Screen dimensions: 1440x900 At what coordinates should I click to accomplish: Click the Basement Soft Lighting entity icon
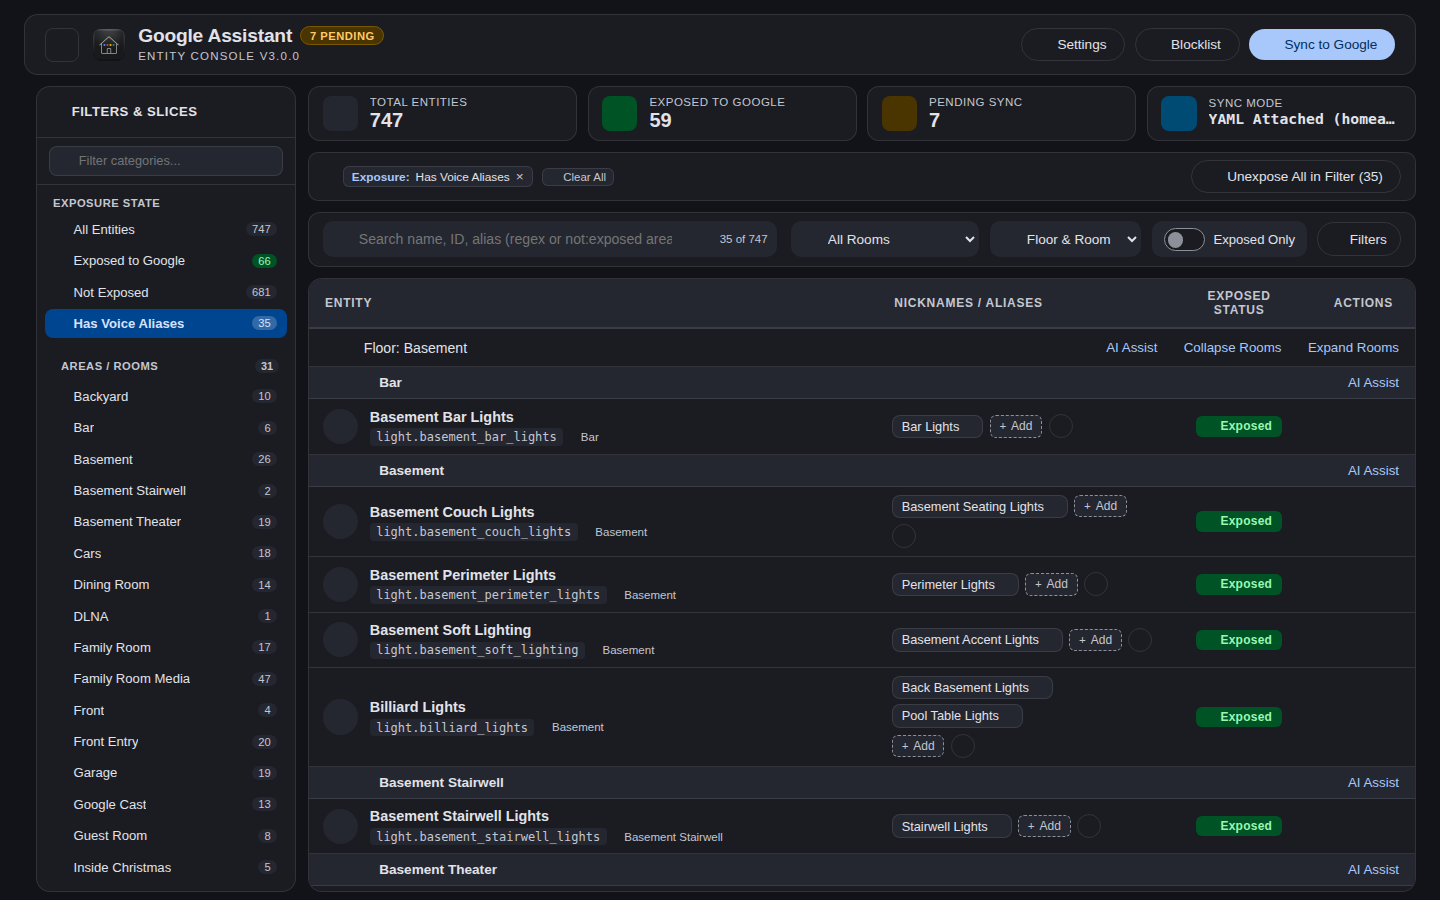coord(340,640)
